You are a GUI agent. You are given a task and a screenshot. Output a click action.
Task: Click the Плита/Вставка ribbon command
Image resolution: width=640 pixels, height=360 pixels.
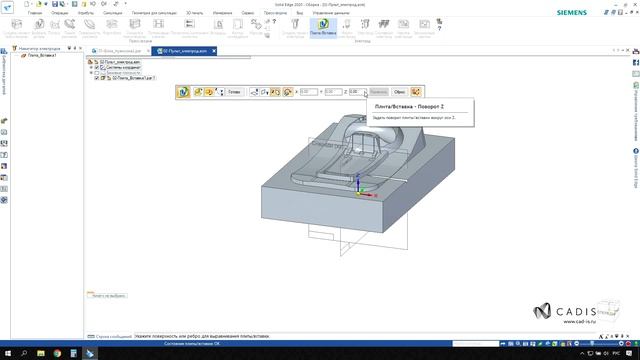pos(323,28)
